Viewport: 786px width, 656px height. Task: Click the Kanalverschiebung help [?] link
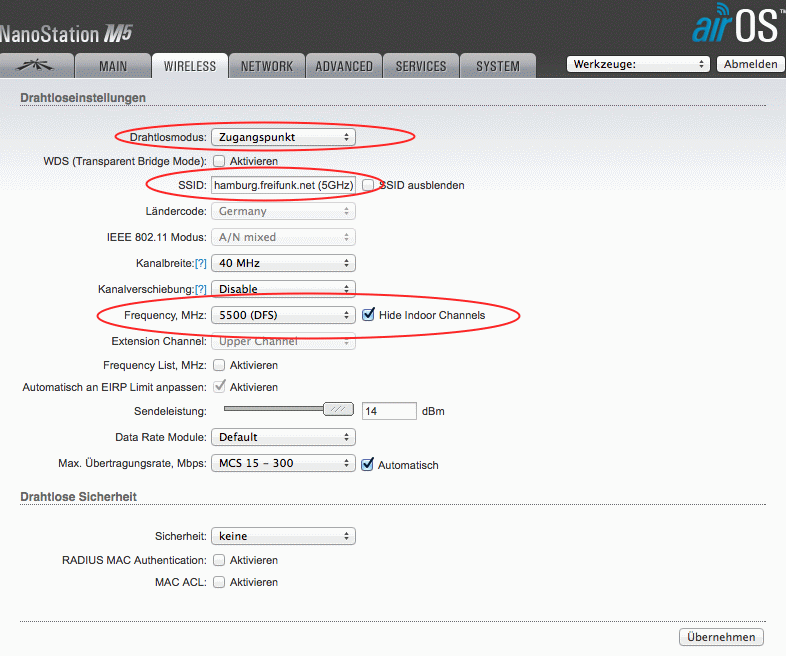tap(201, 289)
